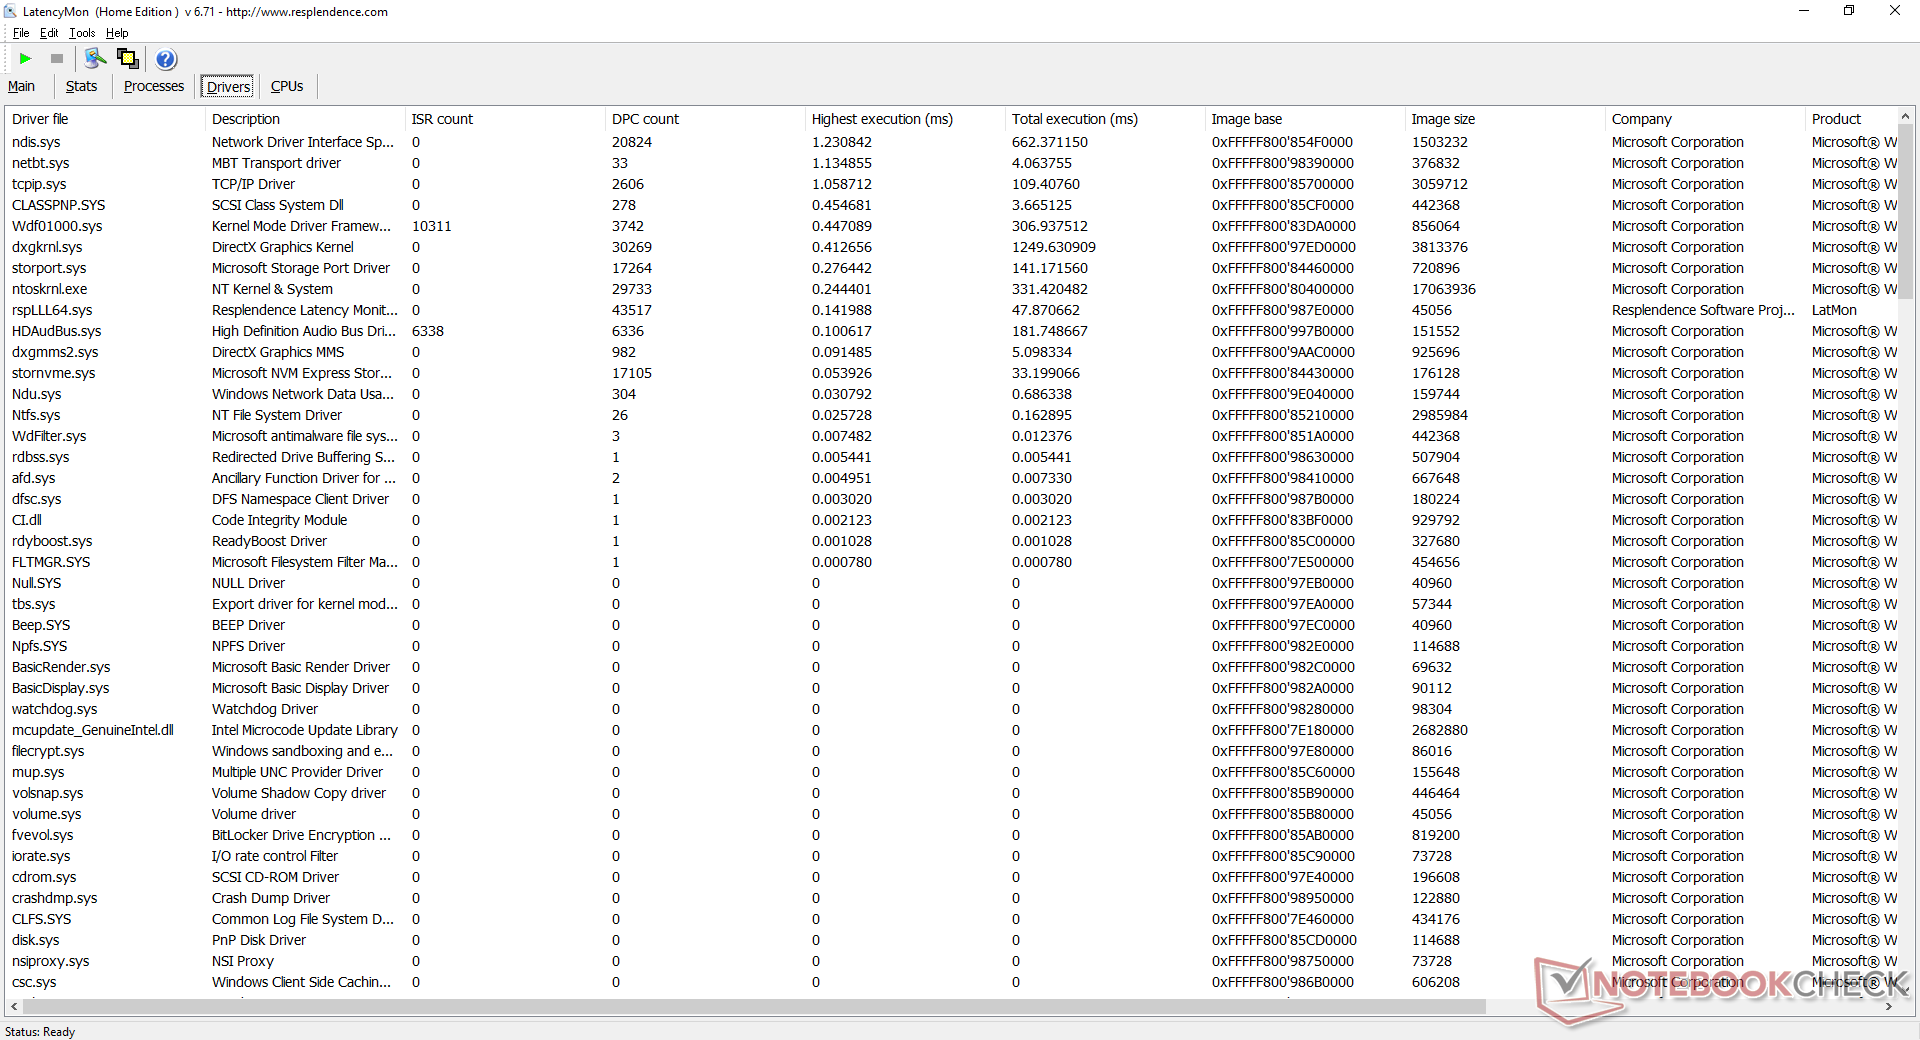1920x1040 pixels.
Task: Select the stornvme.sys driver row
Action: tap(950, 373)
